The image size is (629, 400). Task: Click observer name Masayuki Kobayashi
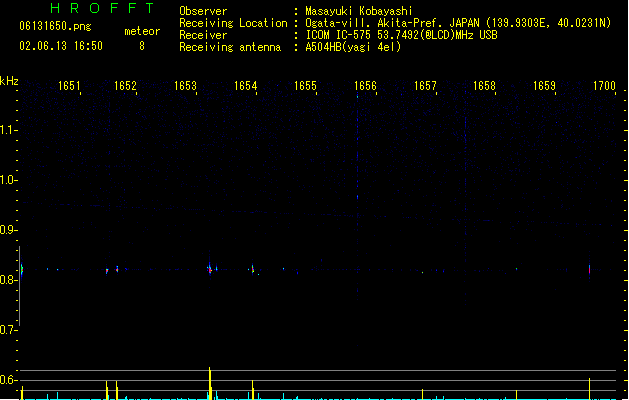359,11
